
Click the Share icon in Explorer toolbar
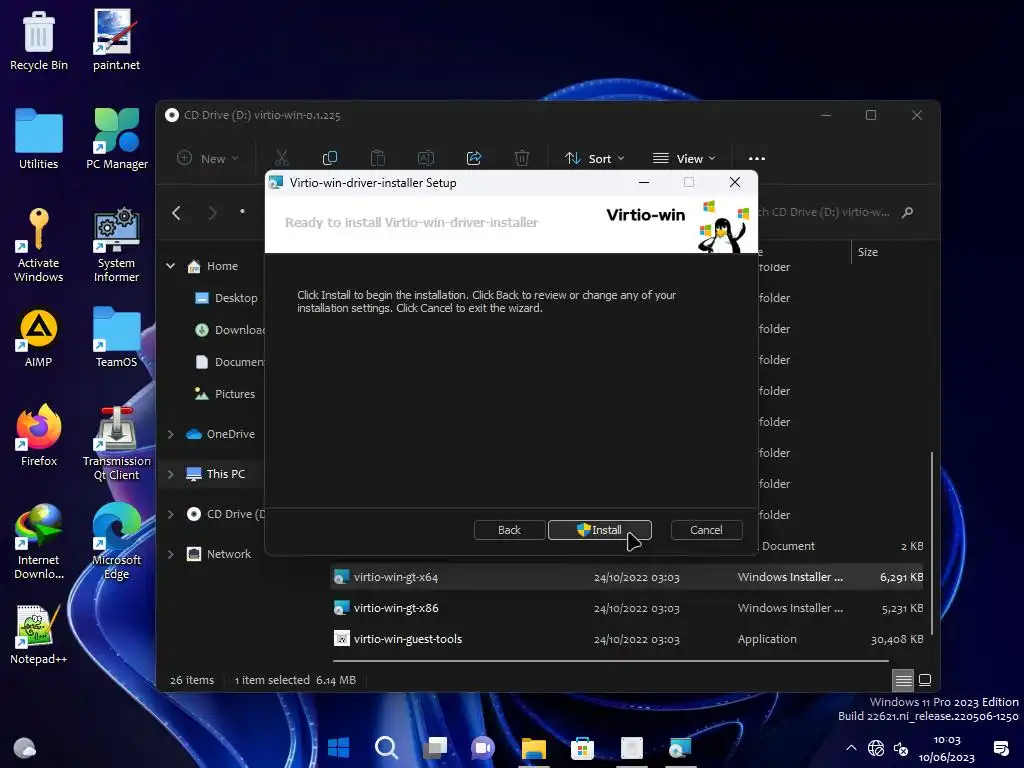click(473, 158)
